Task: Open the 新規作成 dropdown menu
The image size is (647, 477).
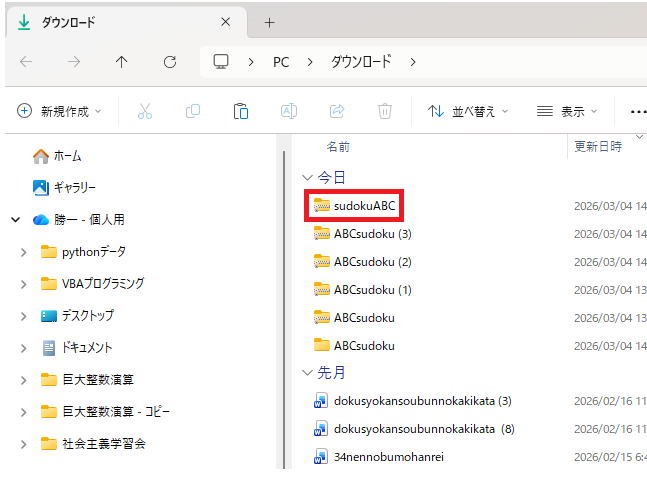Action: [59, 111]
